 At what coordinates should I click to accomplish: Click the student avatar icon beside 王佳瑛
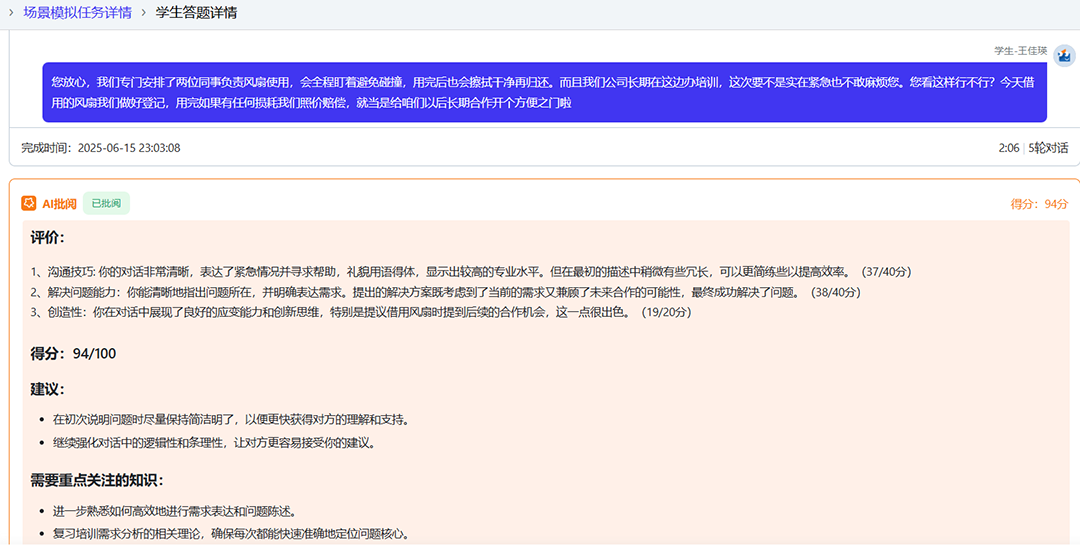[1064, 56]
